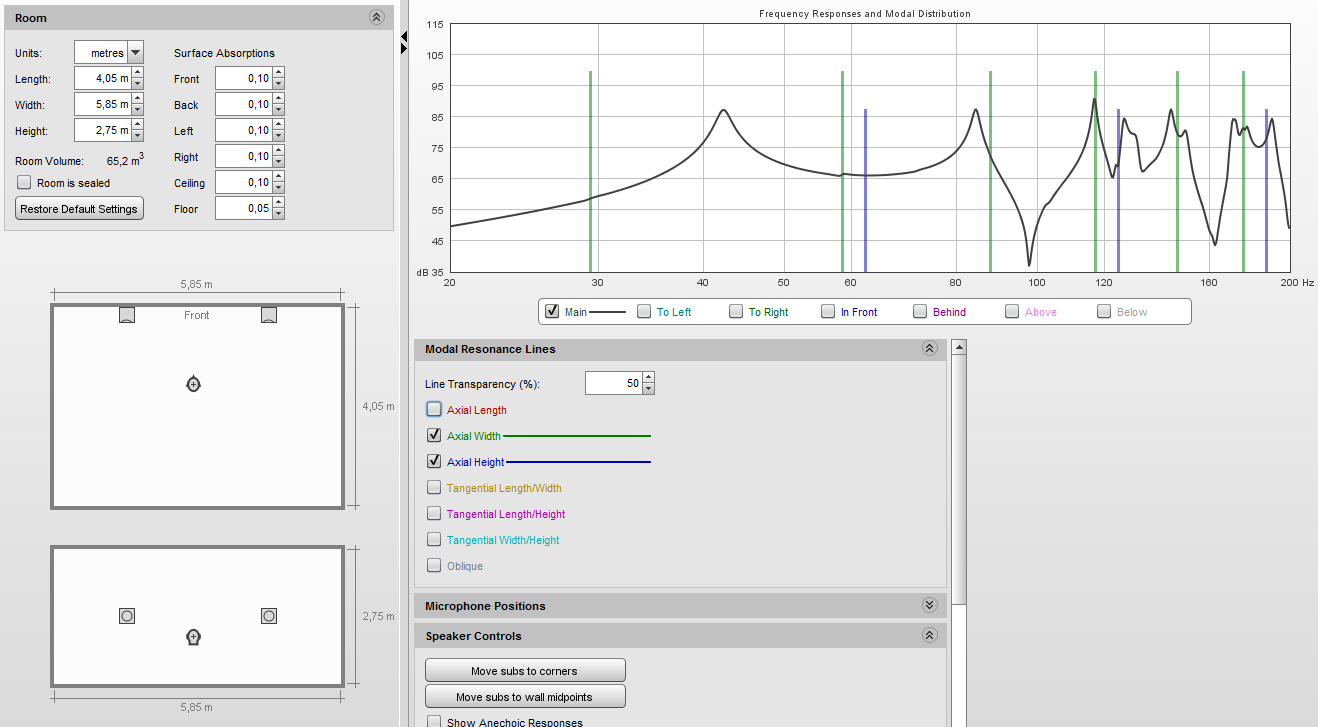This screenshot has width=1318, height=727.
Task: Click Move subs to wall midpoints
Action: click(525, 696)
